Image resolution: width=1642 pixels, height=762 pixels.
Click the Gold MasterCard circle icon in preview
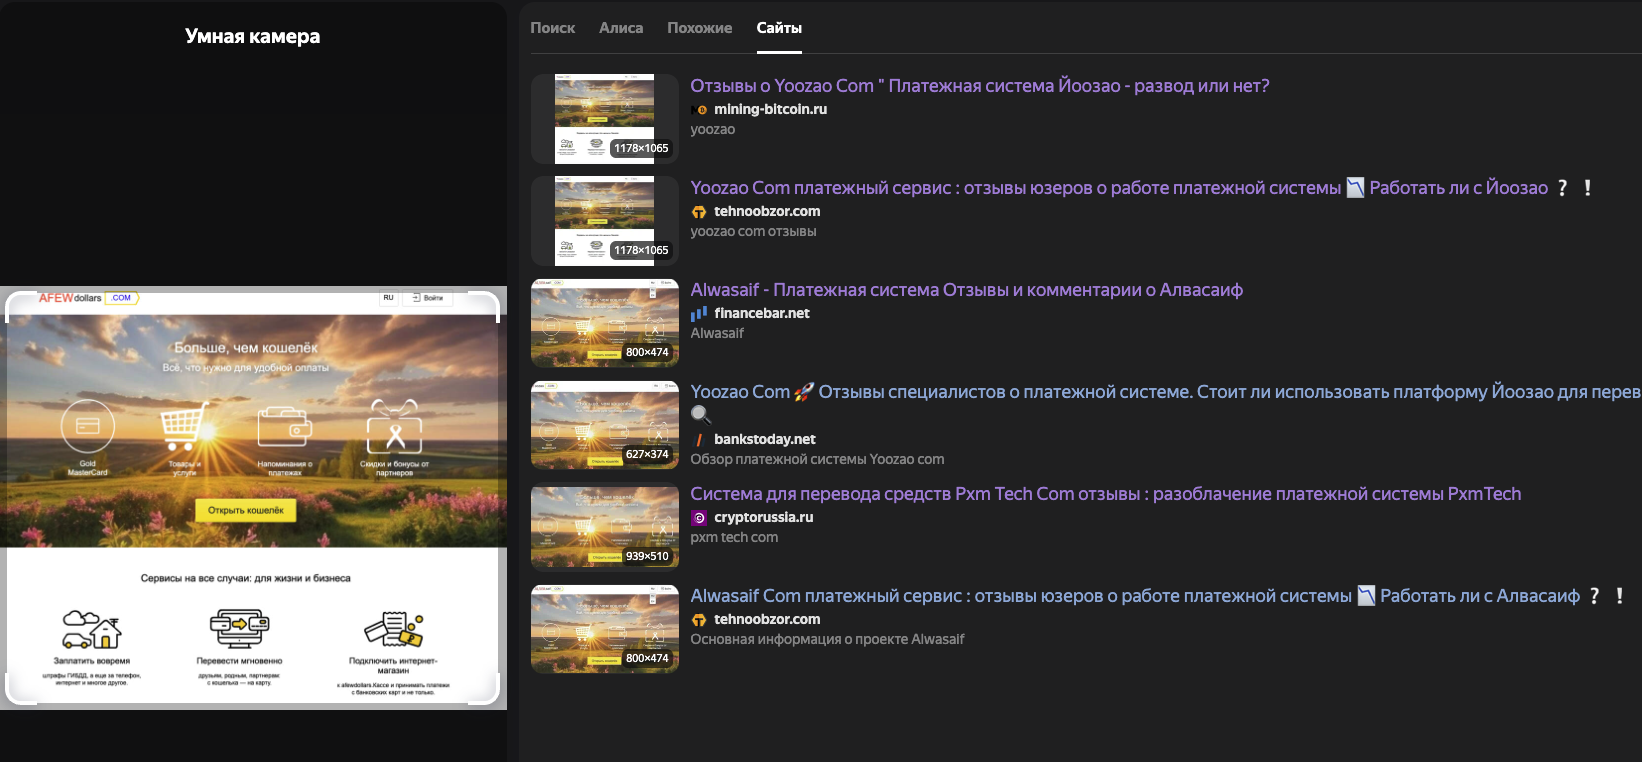(88, 427)
